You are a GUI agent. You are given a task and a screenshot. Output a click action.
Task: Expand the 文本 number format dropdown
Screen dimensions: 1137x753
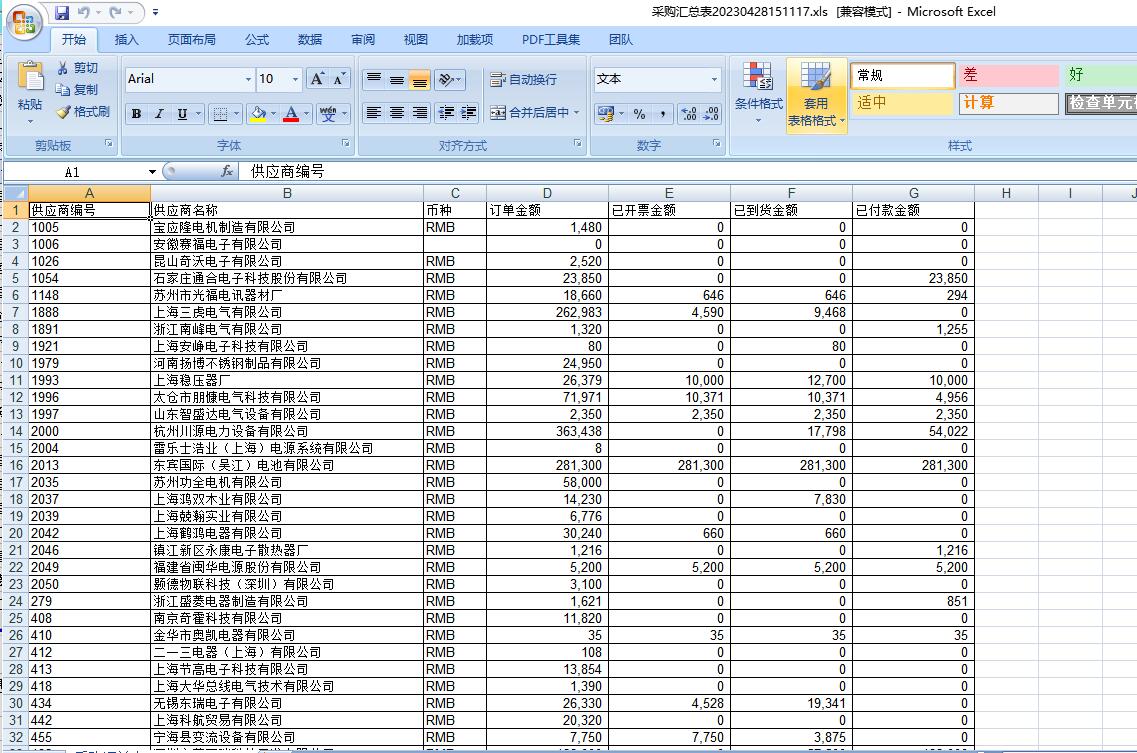click(714, 79)
